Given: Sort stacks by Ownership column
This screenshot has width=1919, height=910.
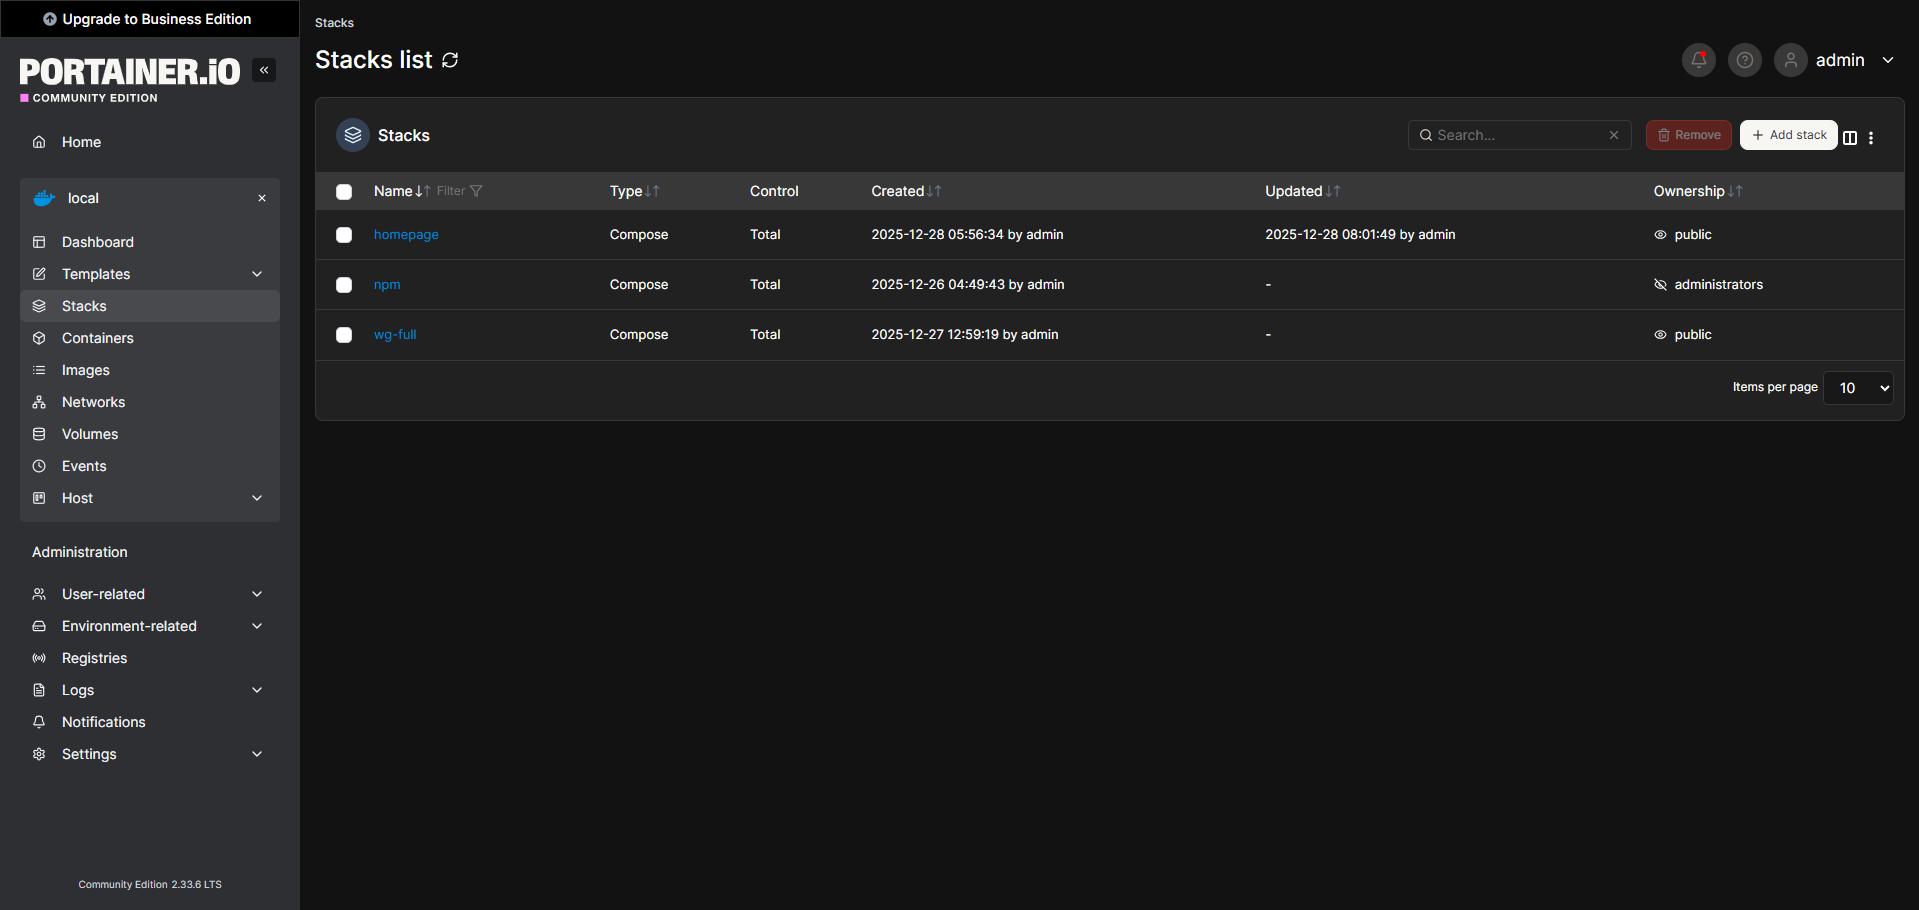Looking at the screenshot, I should 1698,191.
